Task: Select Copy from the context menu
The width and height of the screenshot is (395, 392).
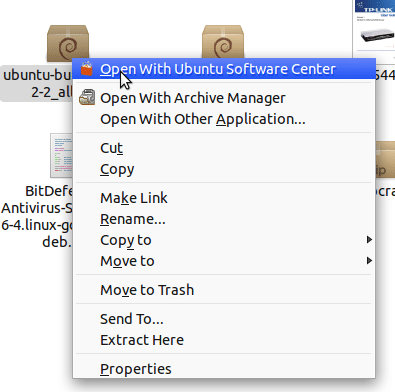Action: point(224,169)
